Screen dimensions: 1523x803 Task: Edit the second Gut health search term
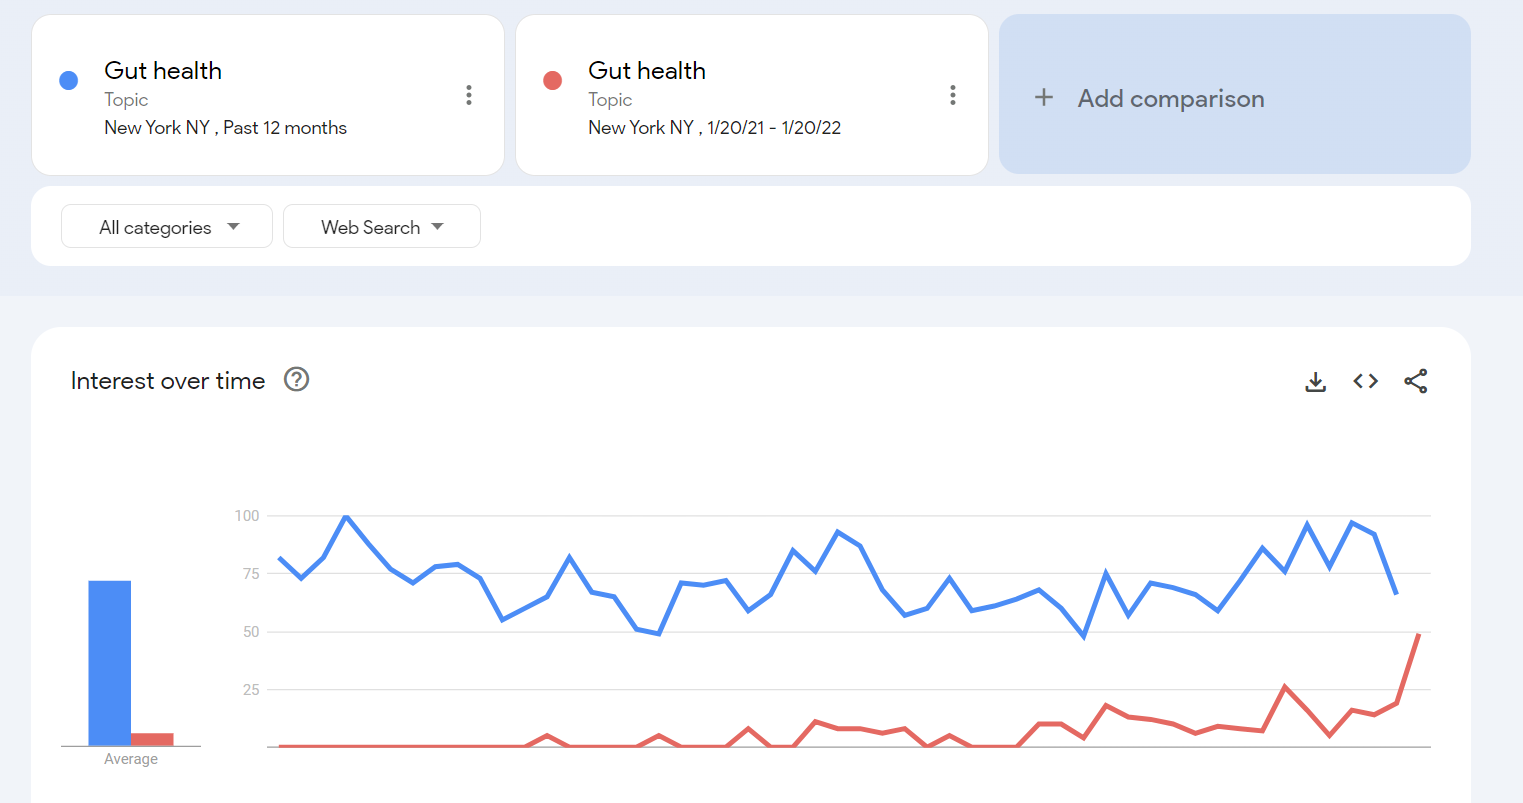[x=647, y=71]
